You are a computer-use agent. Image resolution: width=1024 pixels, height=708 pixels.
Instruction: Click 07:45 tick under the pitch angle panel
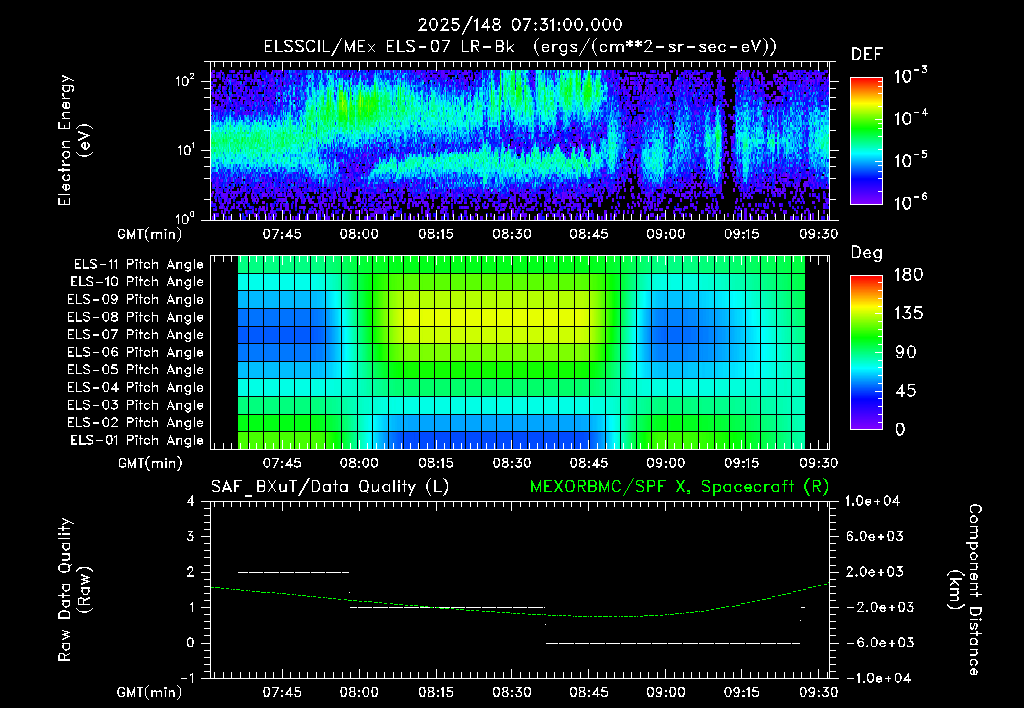[x=282, y=463]
